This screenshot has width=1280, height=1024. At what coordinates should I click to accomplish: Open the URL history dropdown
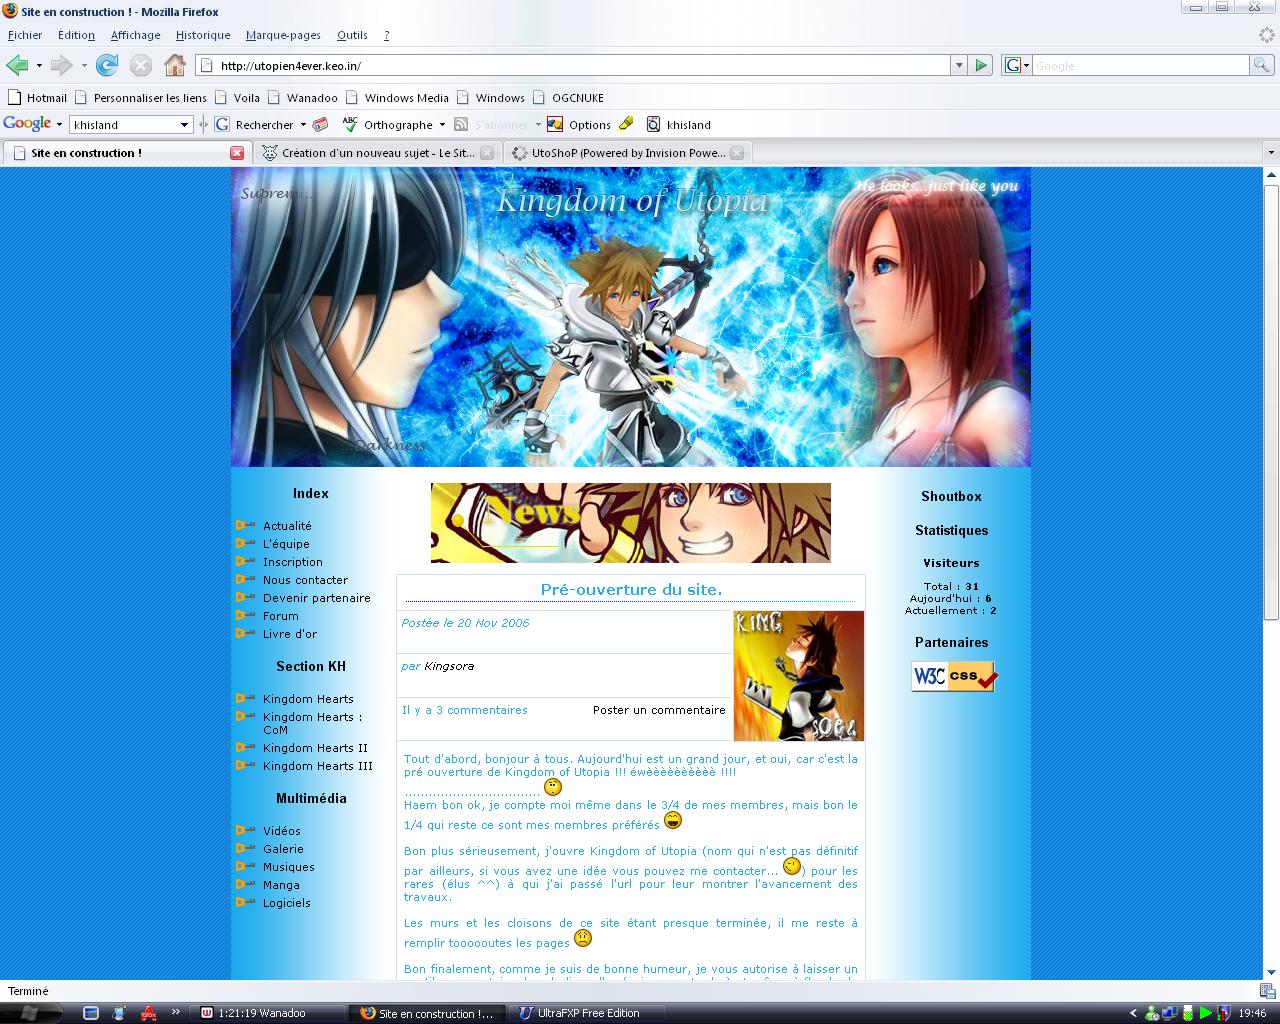click(959, 65)
